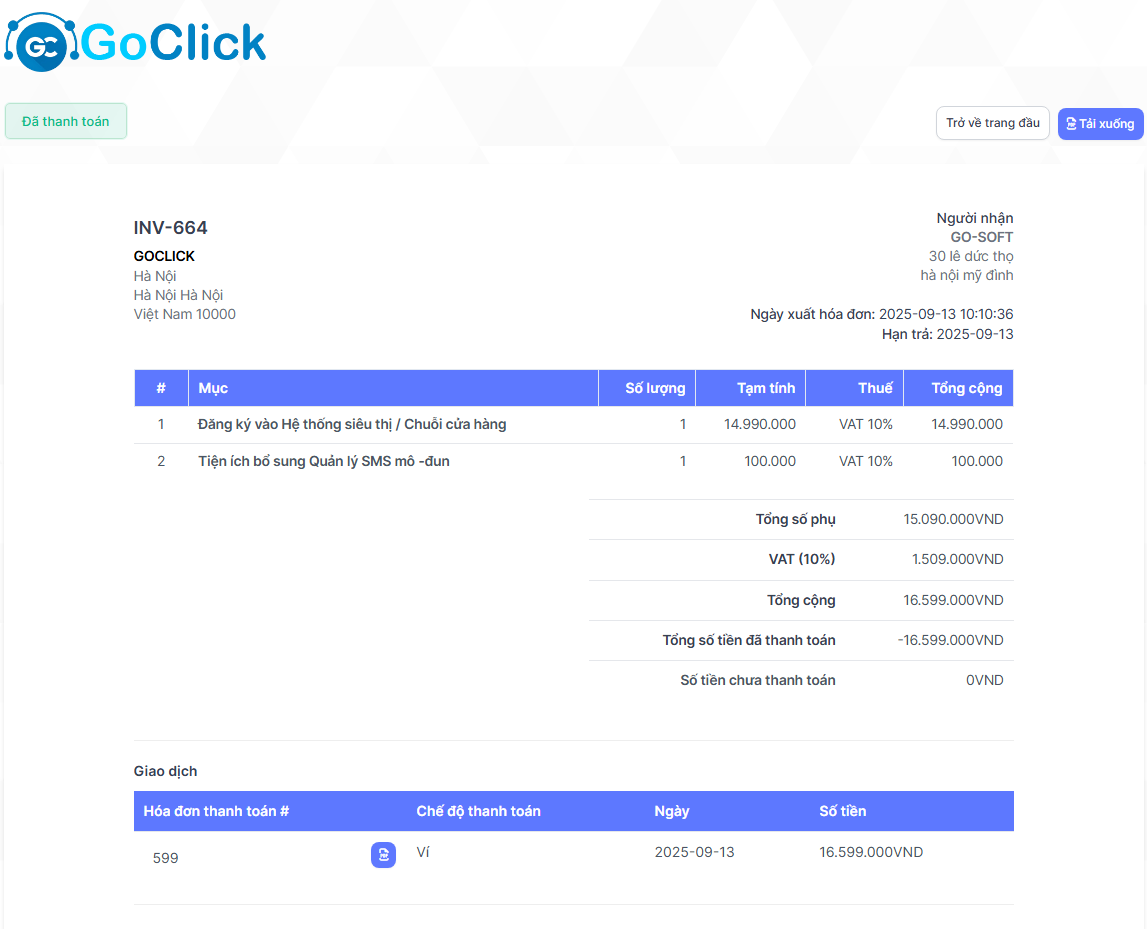Click the Số tiền header in the transactions table
Image resolution: width=1147 pixels, height=929 pixels.
(842, 811)
